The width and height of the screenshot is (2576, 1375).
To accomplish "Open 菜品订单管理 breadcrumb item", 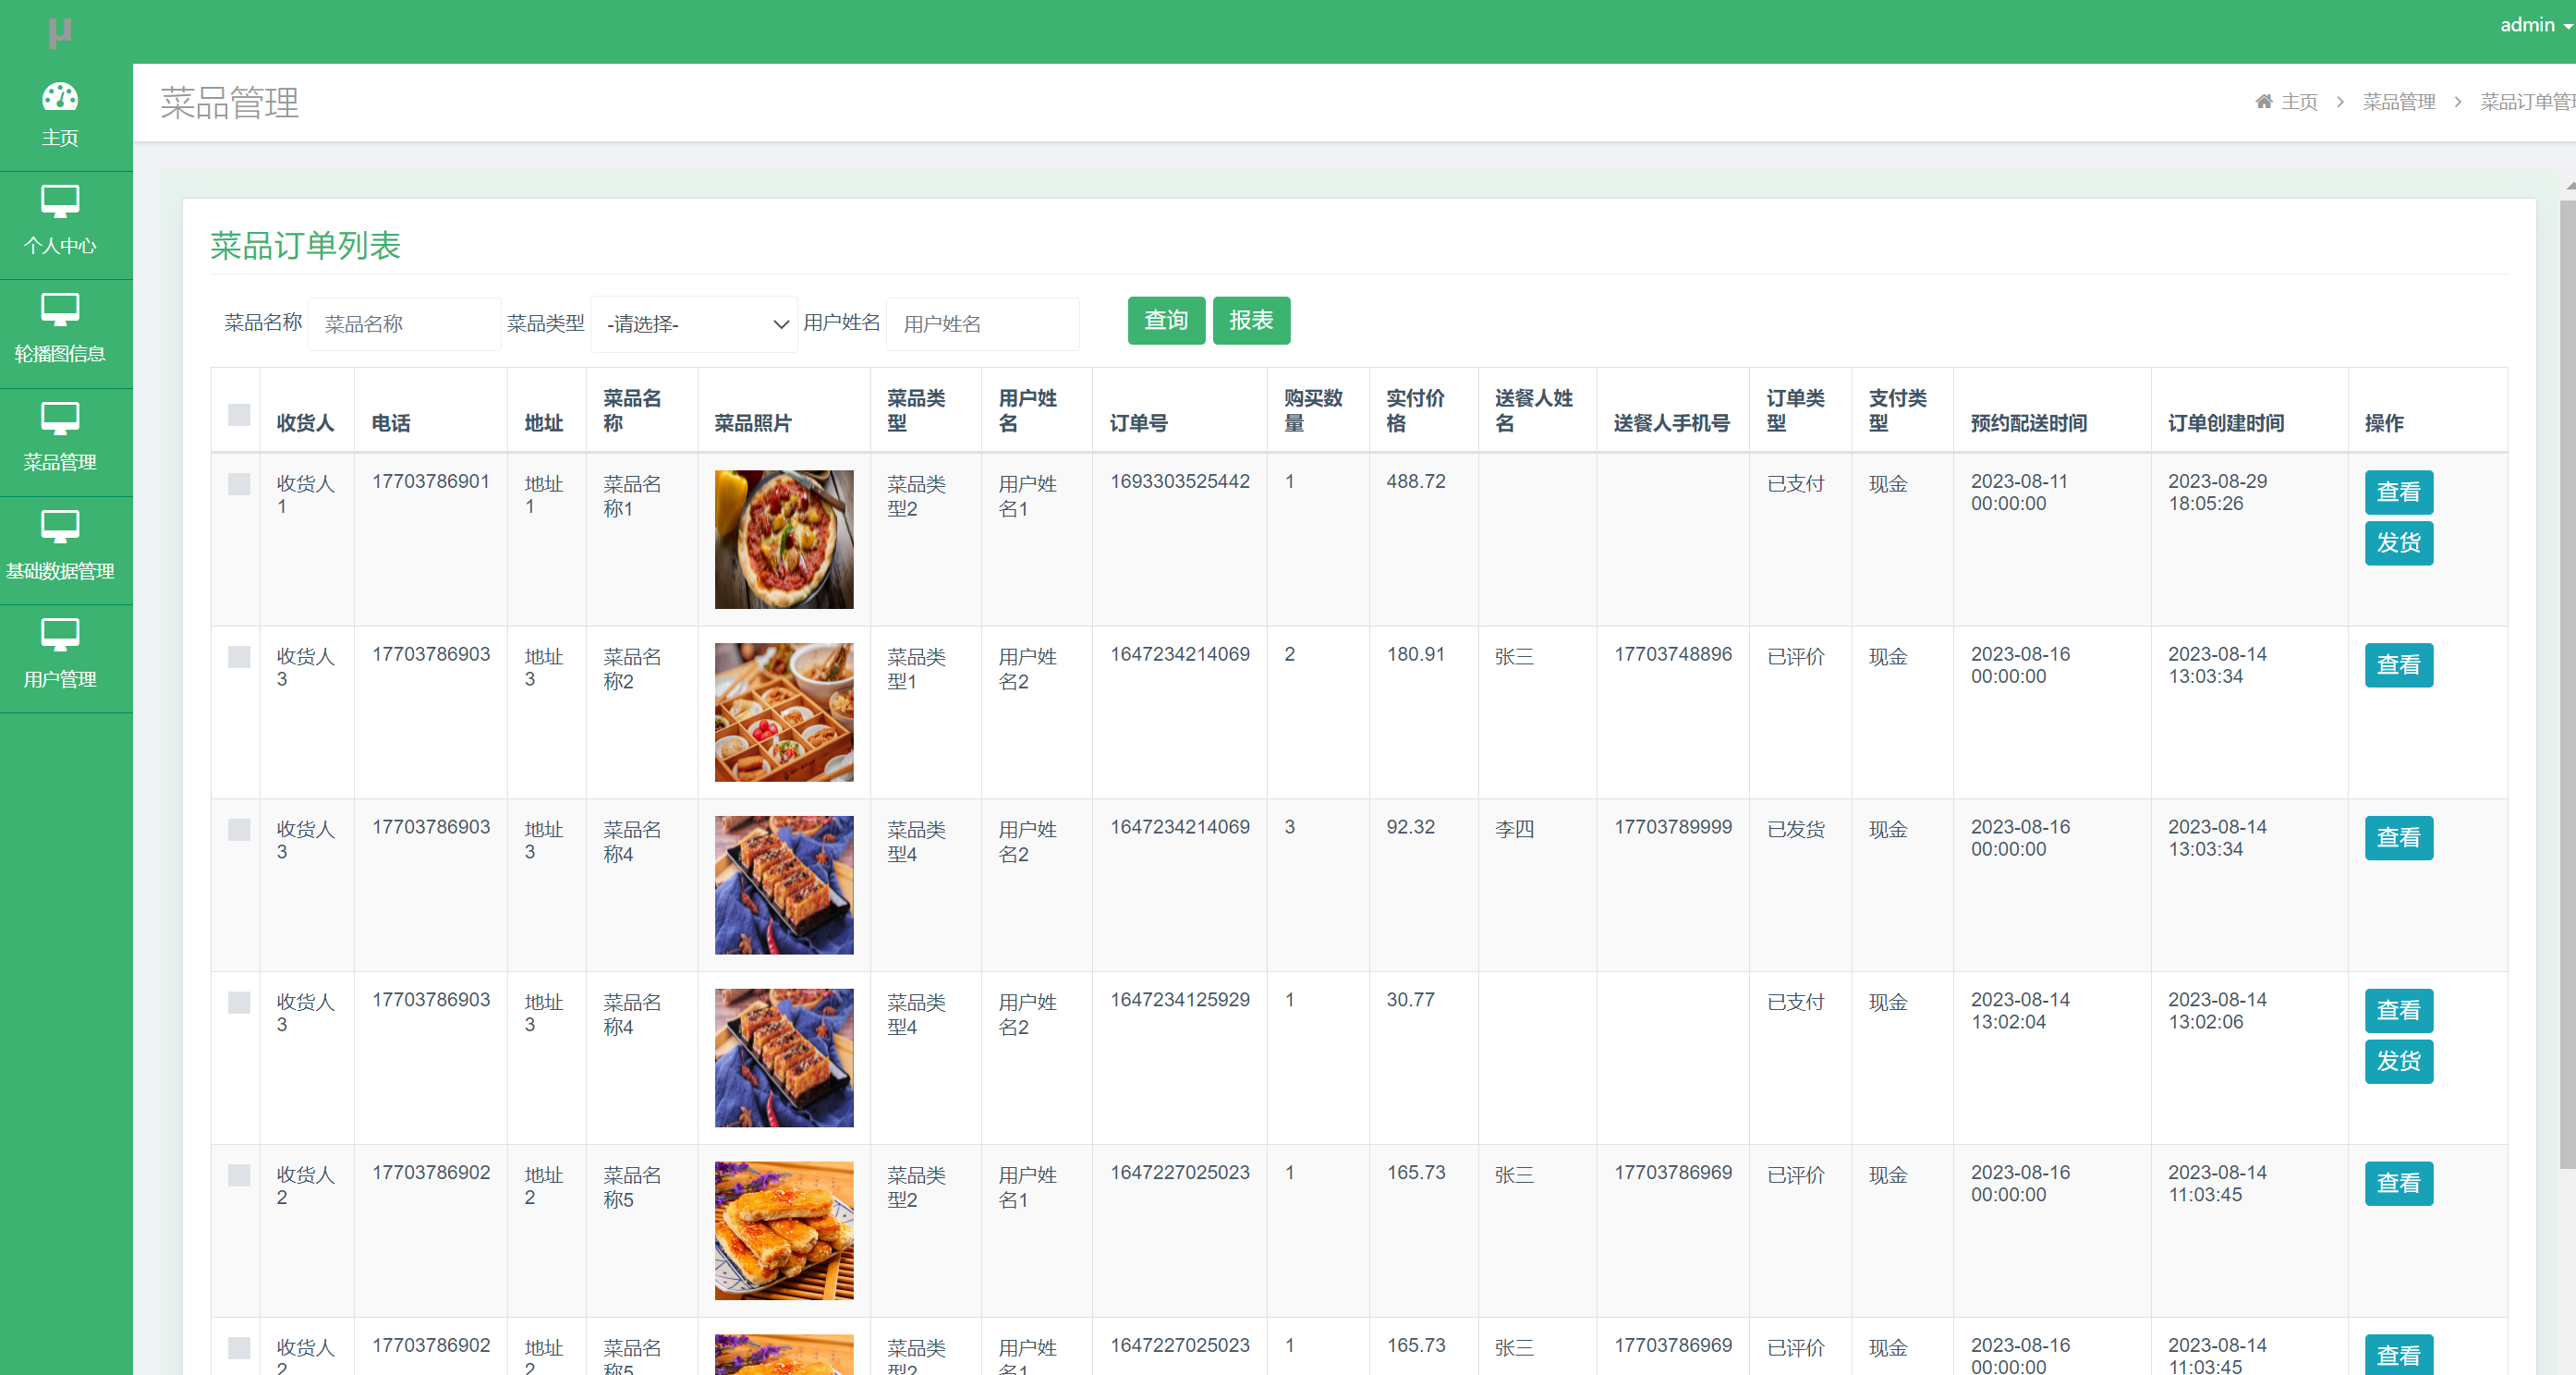I will [2530, 101].
